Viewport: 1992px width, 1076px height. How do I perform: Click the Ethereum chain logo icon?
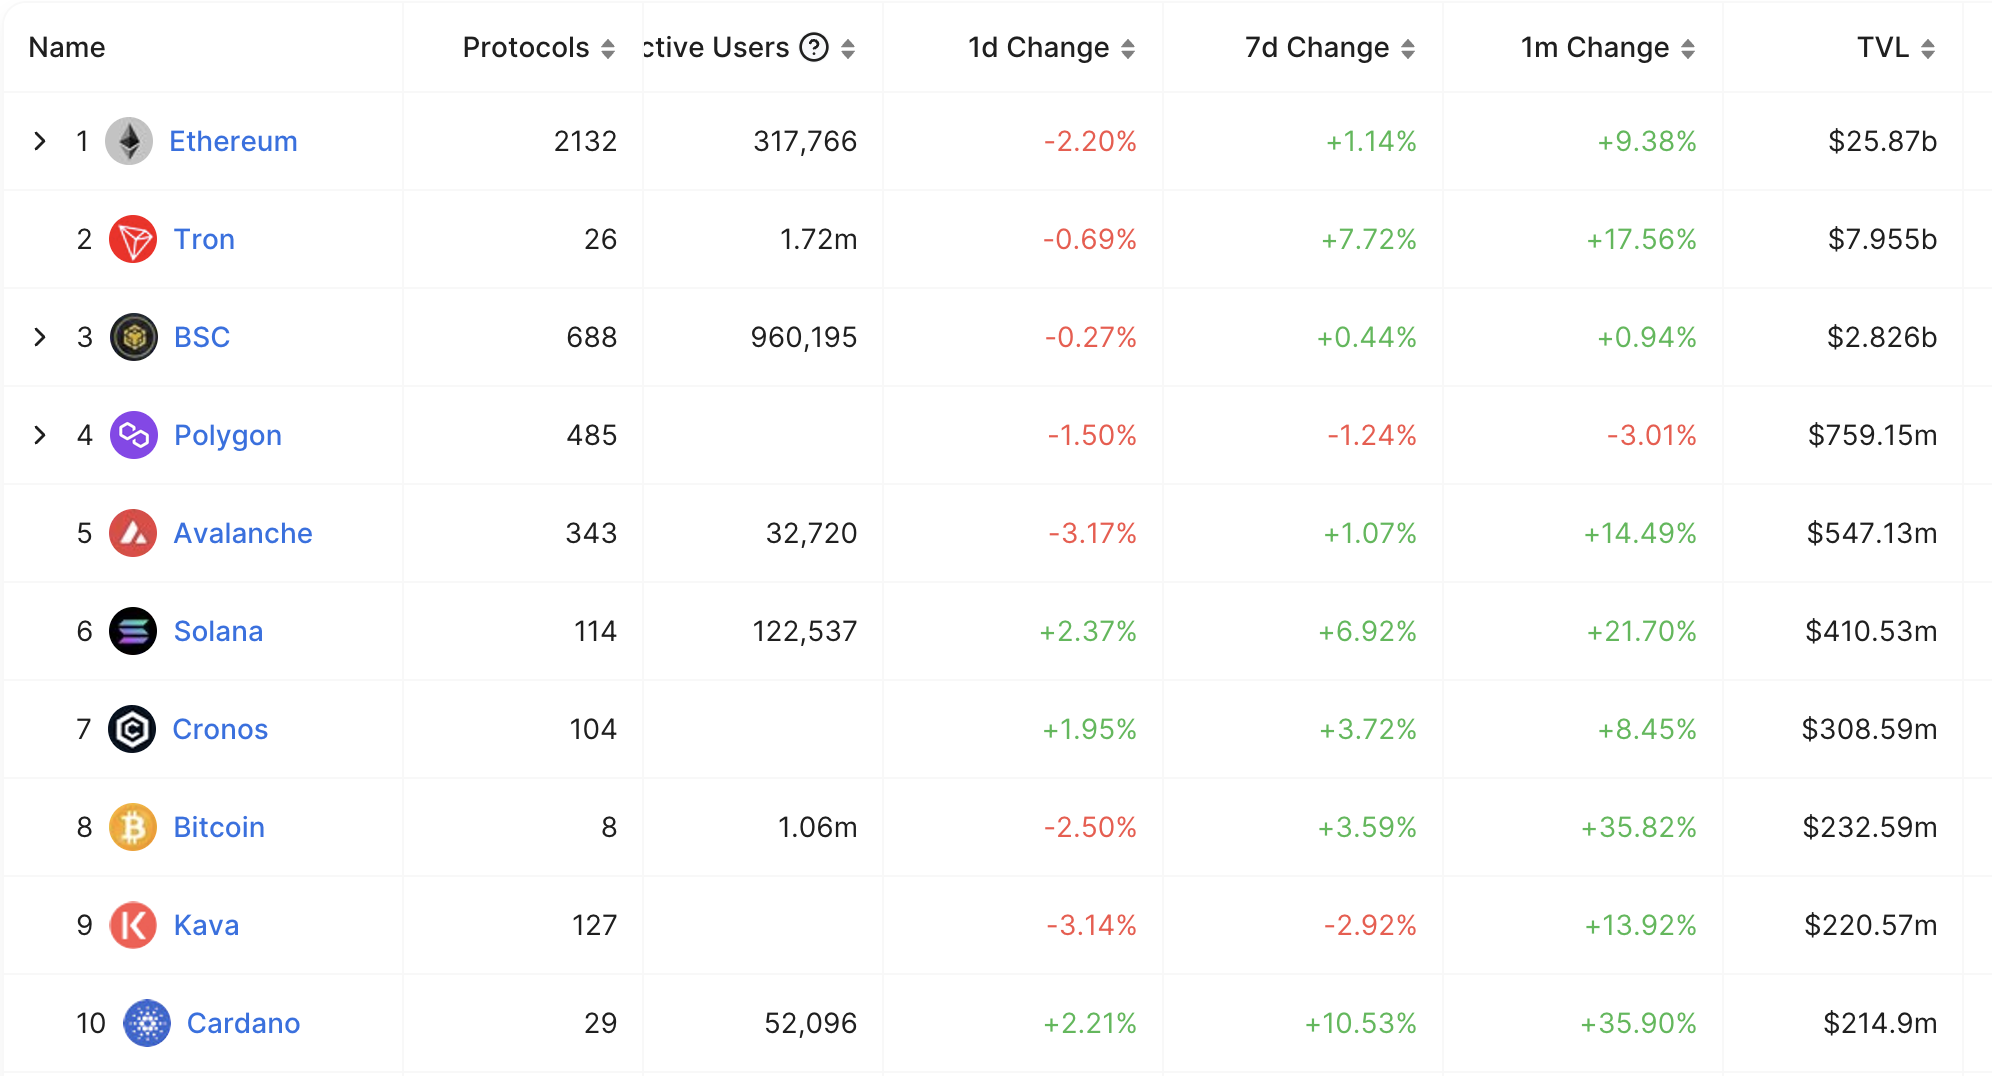[129, 141]
